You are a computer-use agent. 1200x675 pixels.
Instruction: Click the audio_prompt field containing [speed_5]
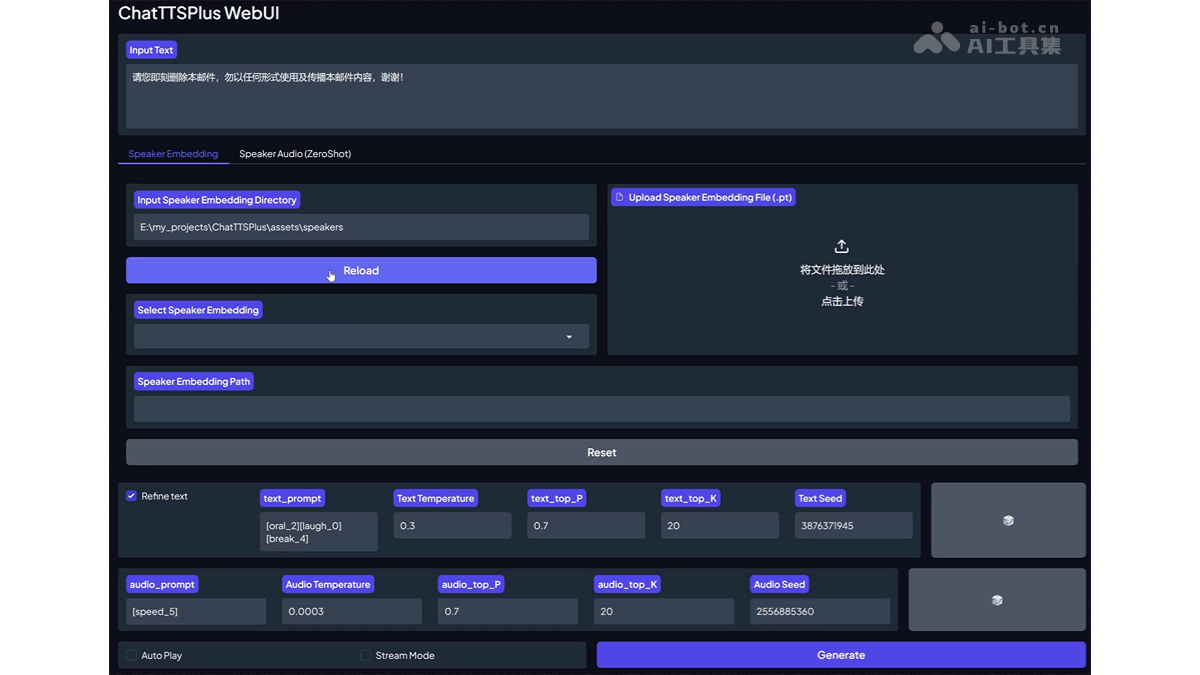pyautogui.click(x=196, y=611)
